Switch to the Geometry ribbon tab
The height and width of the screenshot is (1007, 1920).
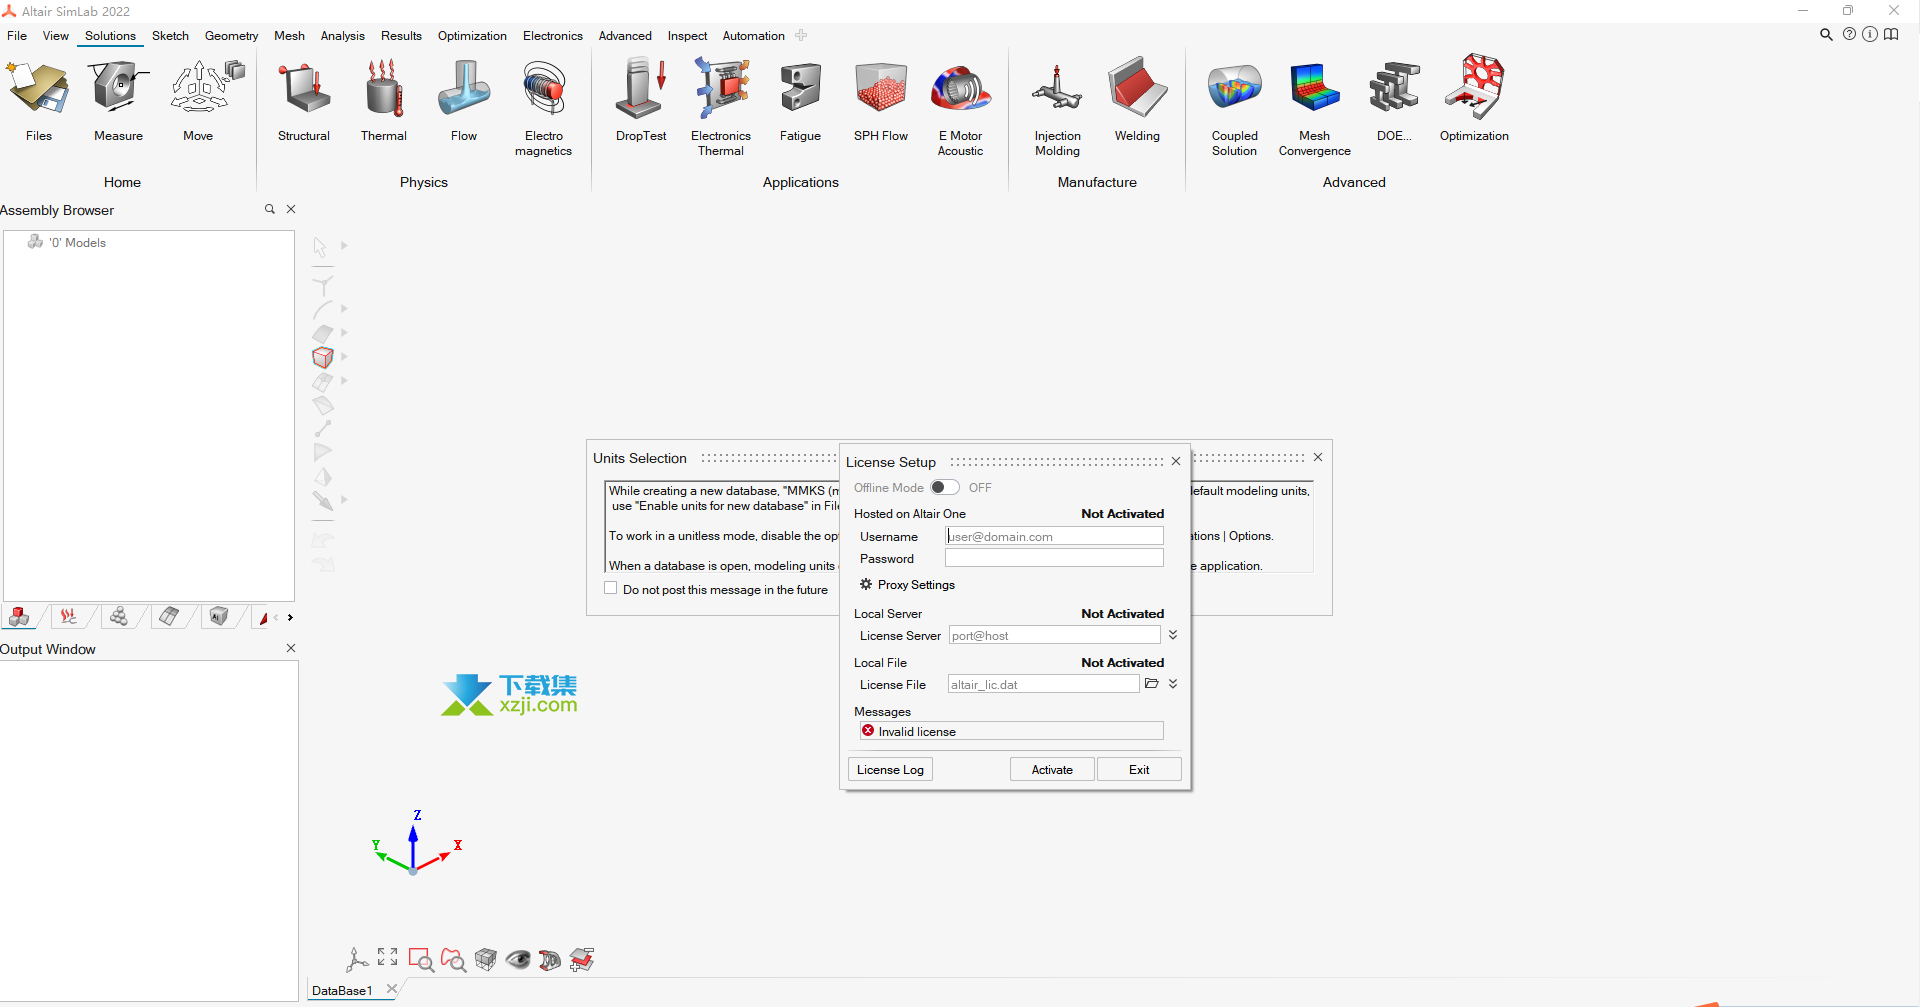pos(231,35)
